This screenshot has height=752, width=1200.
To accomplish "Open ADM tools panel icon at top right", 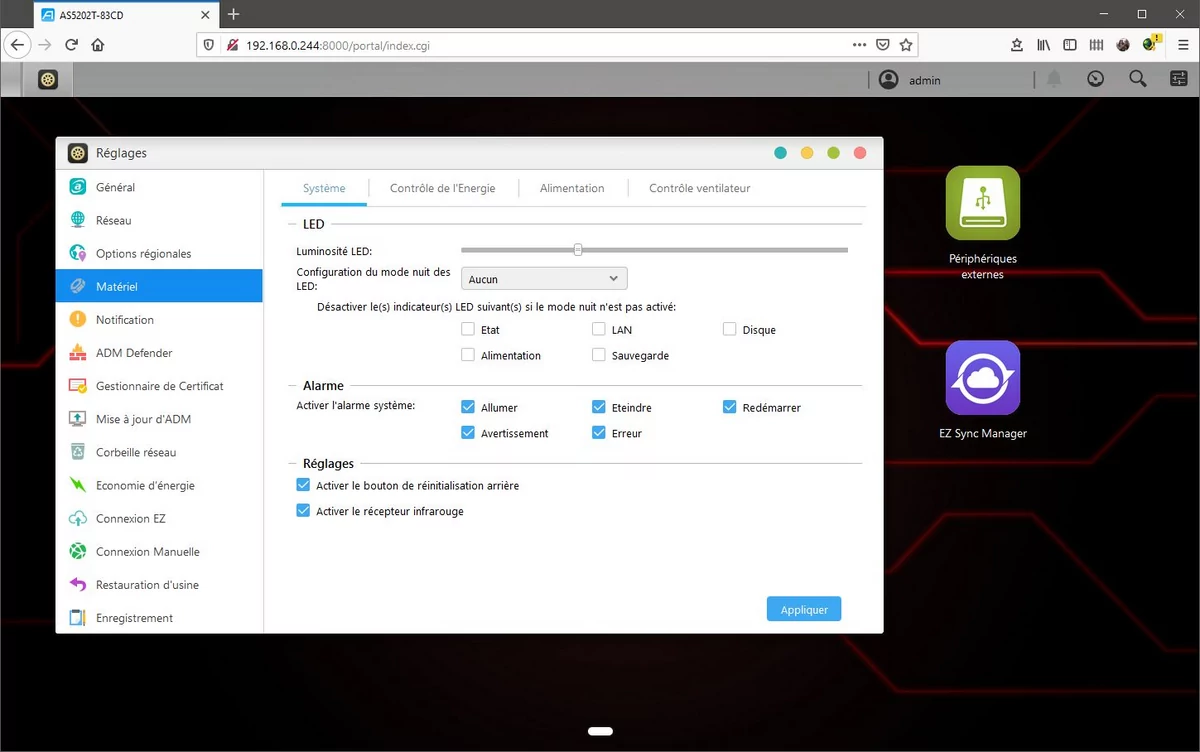I will (1178, 80).
